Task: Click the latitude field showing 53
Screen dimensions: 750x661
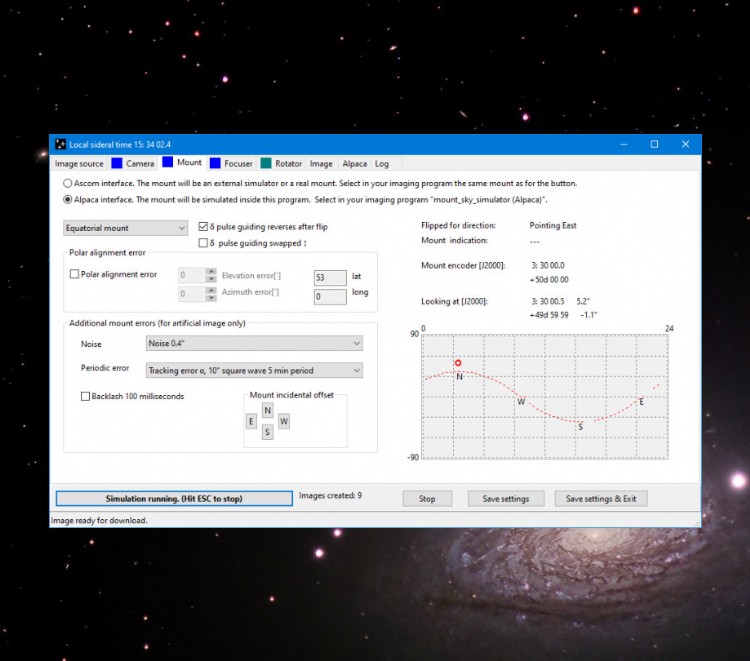Action: 330,277
